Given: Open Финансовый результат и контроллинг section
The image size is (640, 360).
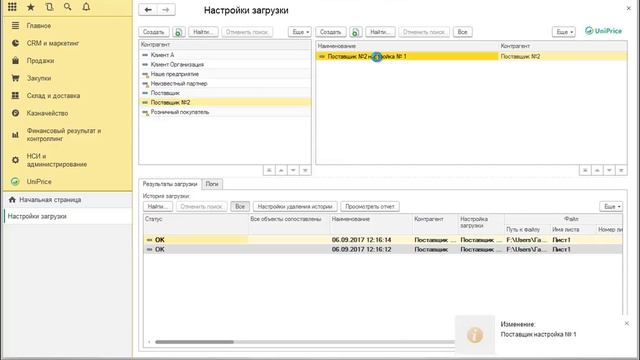Looking at the screenshot, I should click(64, 135).
